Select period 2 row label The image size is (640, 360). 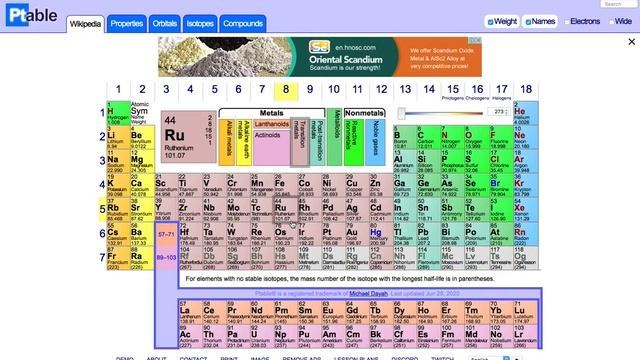[x=102, y=137]
